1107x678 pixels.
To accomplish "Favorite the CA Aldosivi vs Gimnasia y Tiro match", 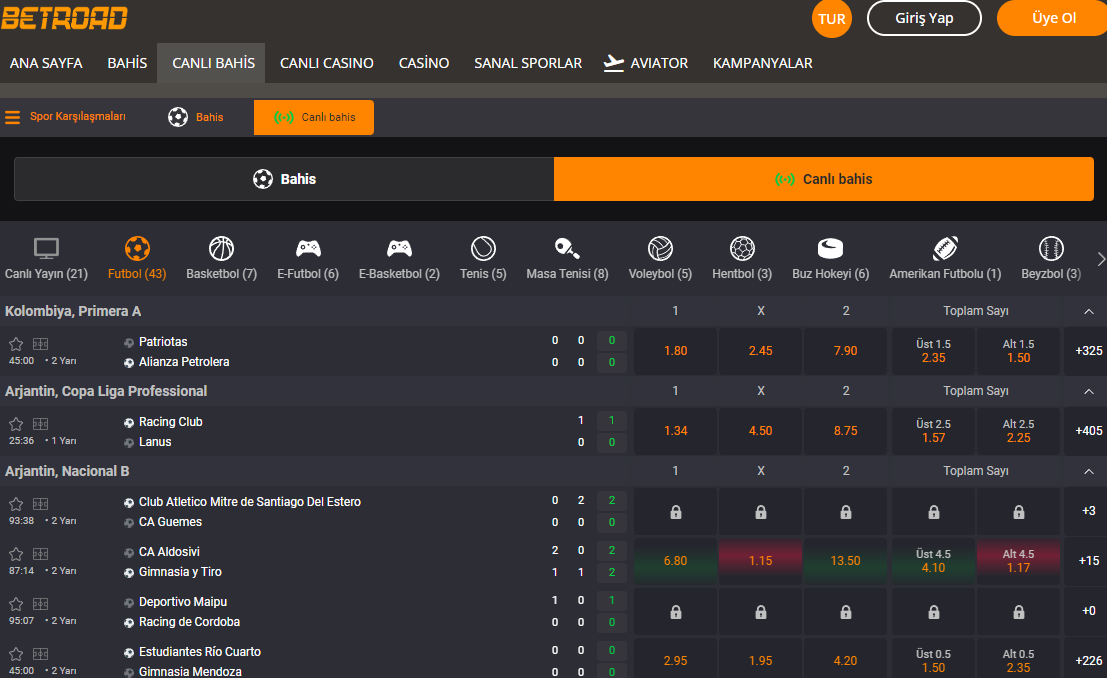I will (x=16, y=554).
